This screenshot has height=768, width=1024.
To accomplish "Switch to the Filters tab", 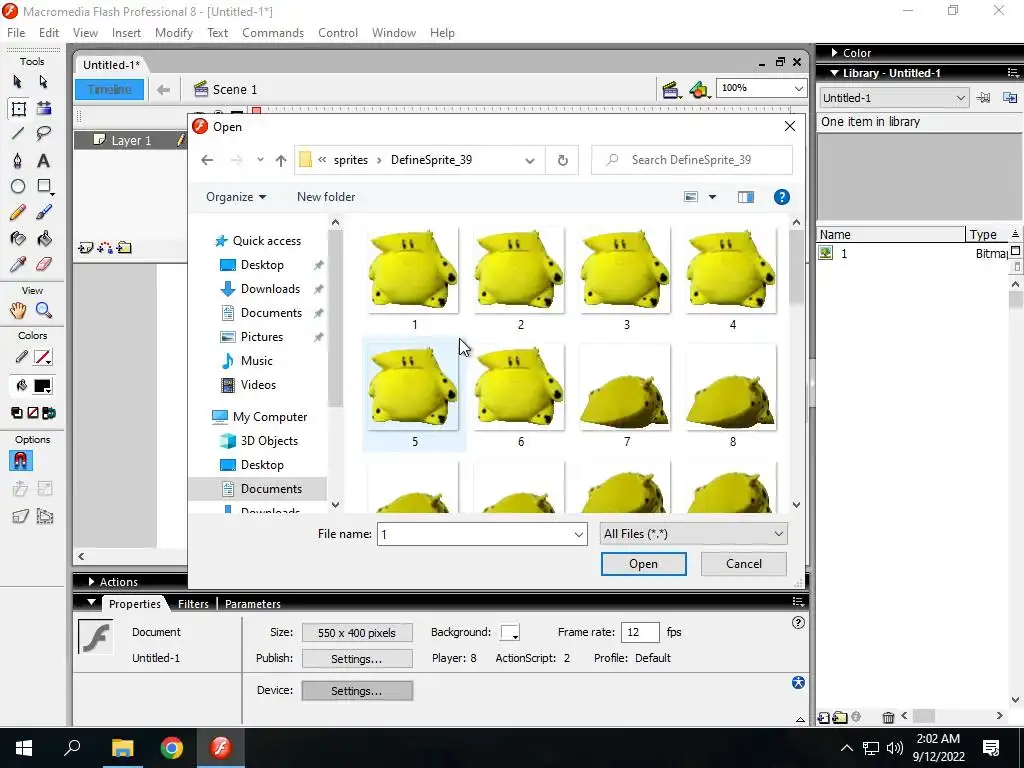I will tap(193, 604).
